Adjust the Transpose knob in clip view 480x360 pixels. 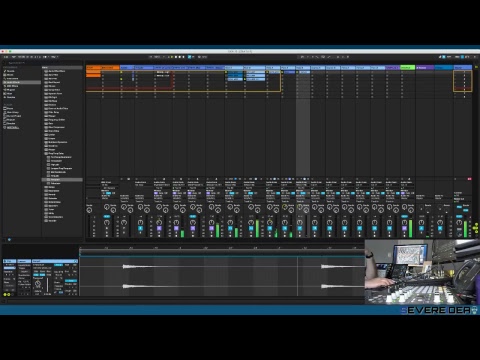[38, 284]
